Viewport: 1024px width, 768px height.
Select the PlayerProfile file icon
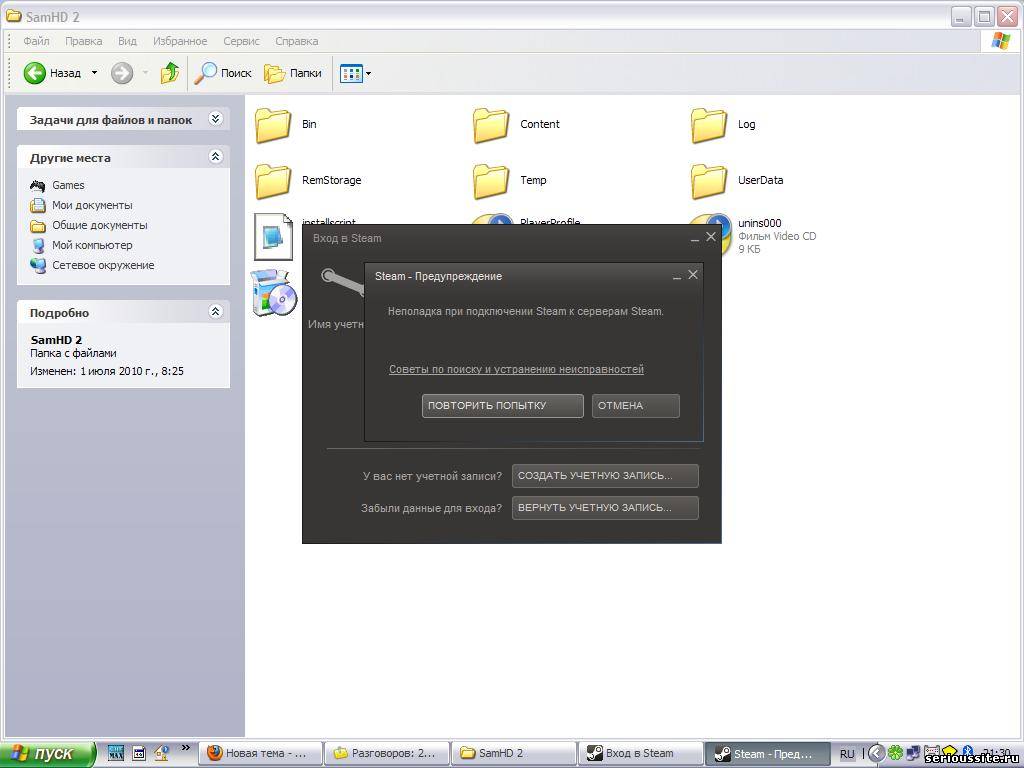[x=494, y=219]
